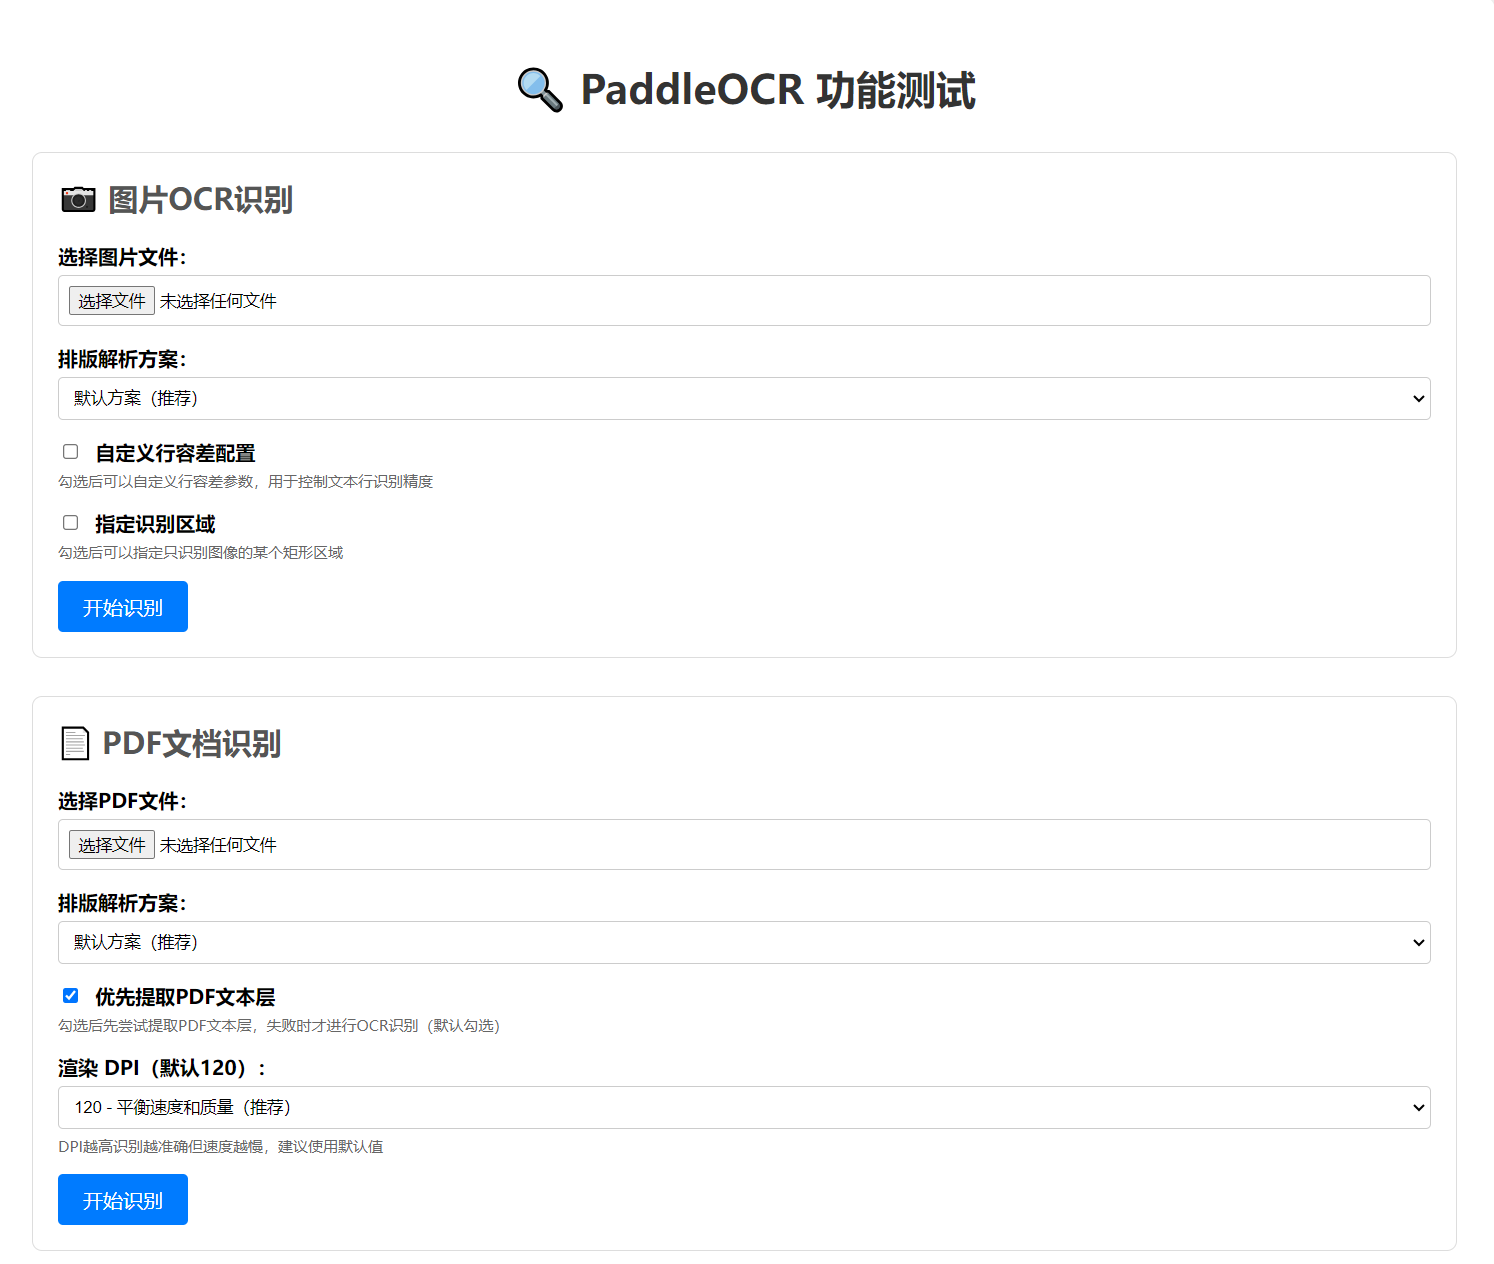Click the camera icon beside 图片OCR识别

tap(78, 200)
